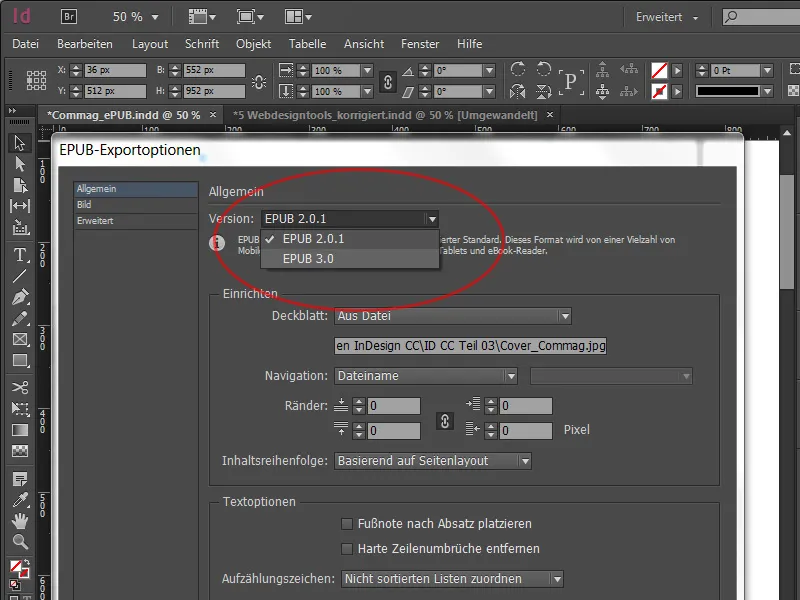Screen dimensions: 800x600
Task: Select the Gradient Feather tool
Action: (x=19, y=451)
